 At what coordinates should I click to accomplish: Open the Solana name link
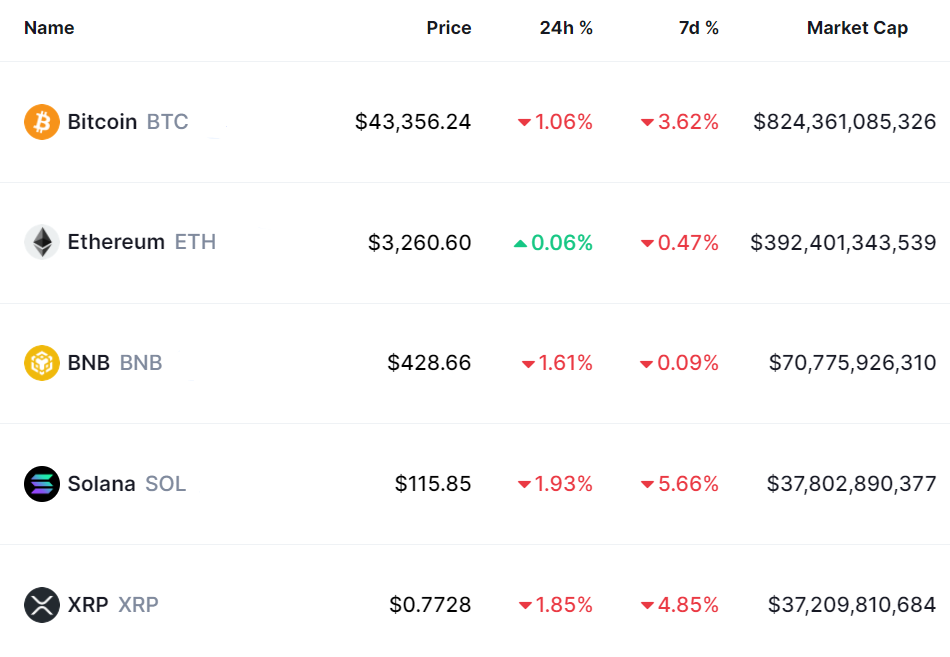(101, 484)
